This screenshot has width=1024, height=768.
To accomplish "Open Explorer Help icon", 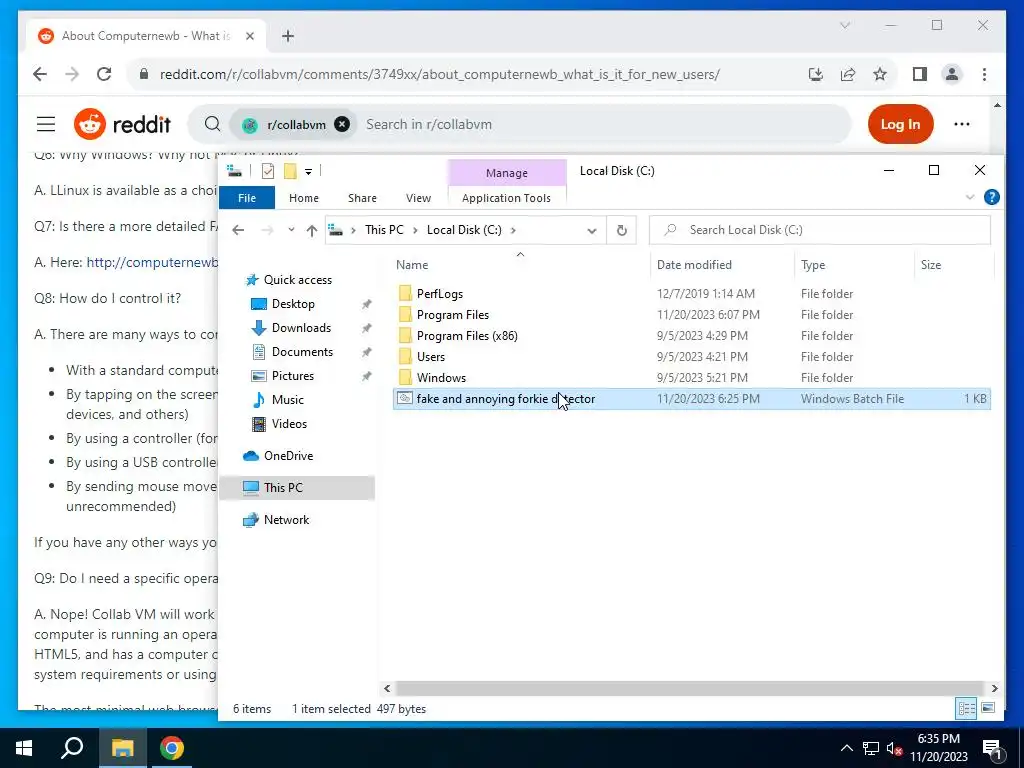I will pos(991,197).
